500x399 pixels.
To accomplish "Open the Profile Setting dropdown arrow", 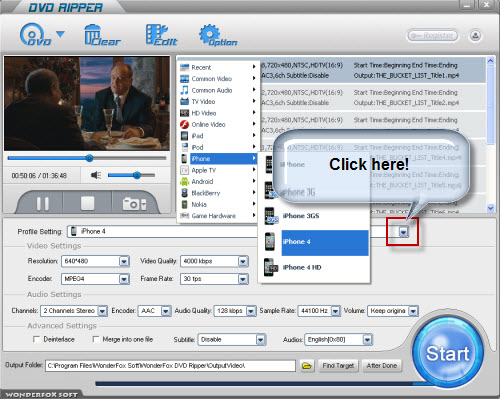I will tap(403, 232).
